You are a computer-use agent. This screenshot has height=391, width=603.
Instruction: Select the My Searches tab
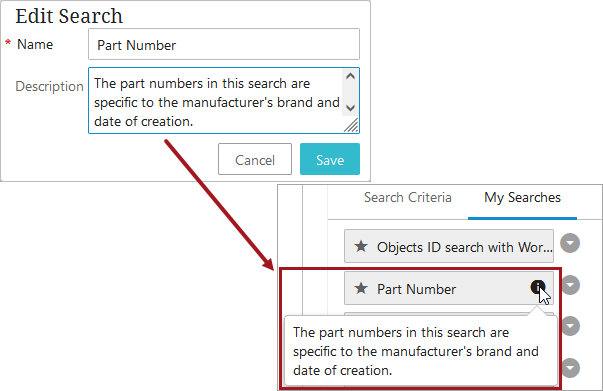522,198
